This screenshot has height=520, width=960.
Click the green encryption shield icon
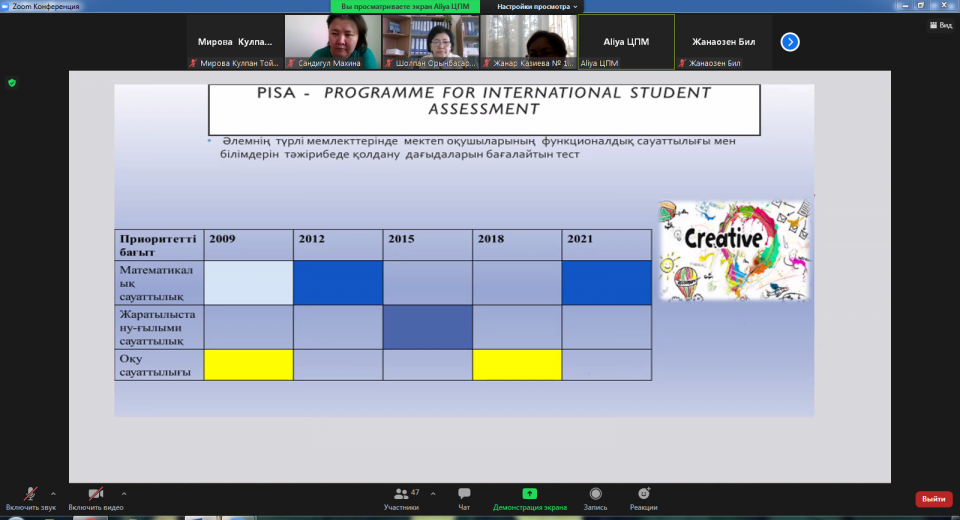[12, 83]
